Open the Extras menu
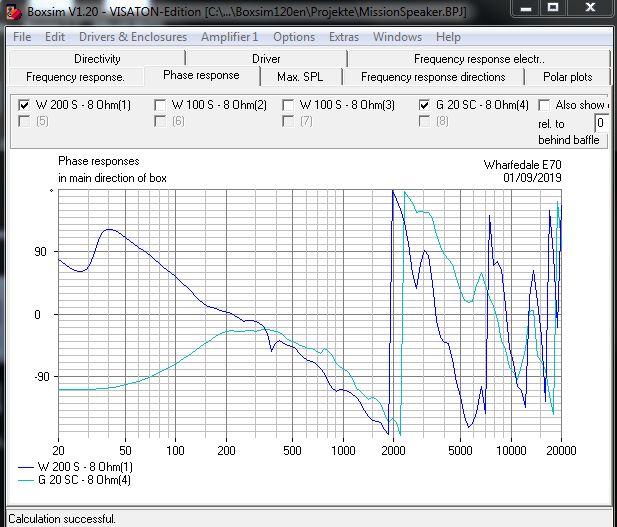This screenshot has width=617, height=527. click(344, 37)
